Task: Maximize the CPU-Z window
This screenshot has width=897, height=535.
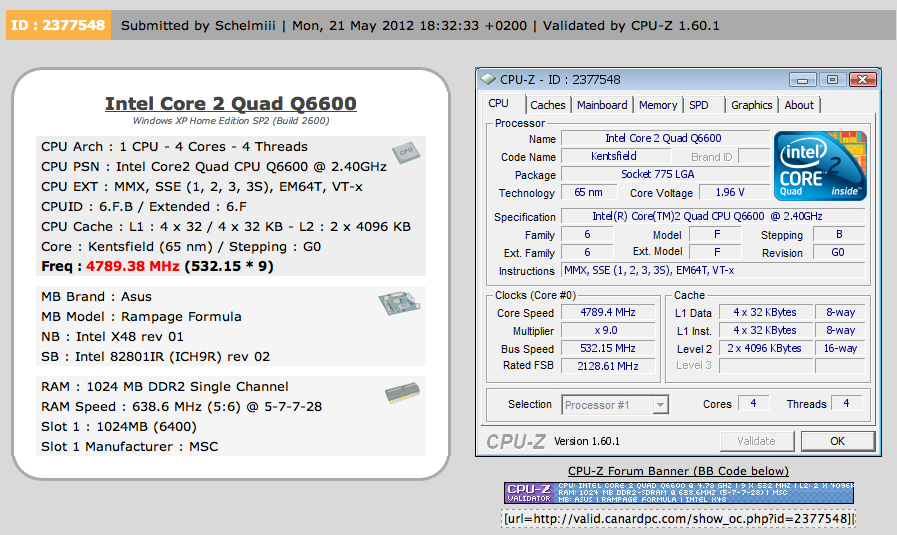Action: pyautogui.click(x=832, y=80)
